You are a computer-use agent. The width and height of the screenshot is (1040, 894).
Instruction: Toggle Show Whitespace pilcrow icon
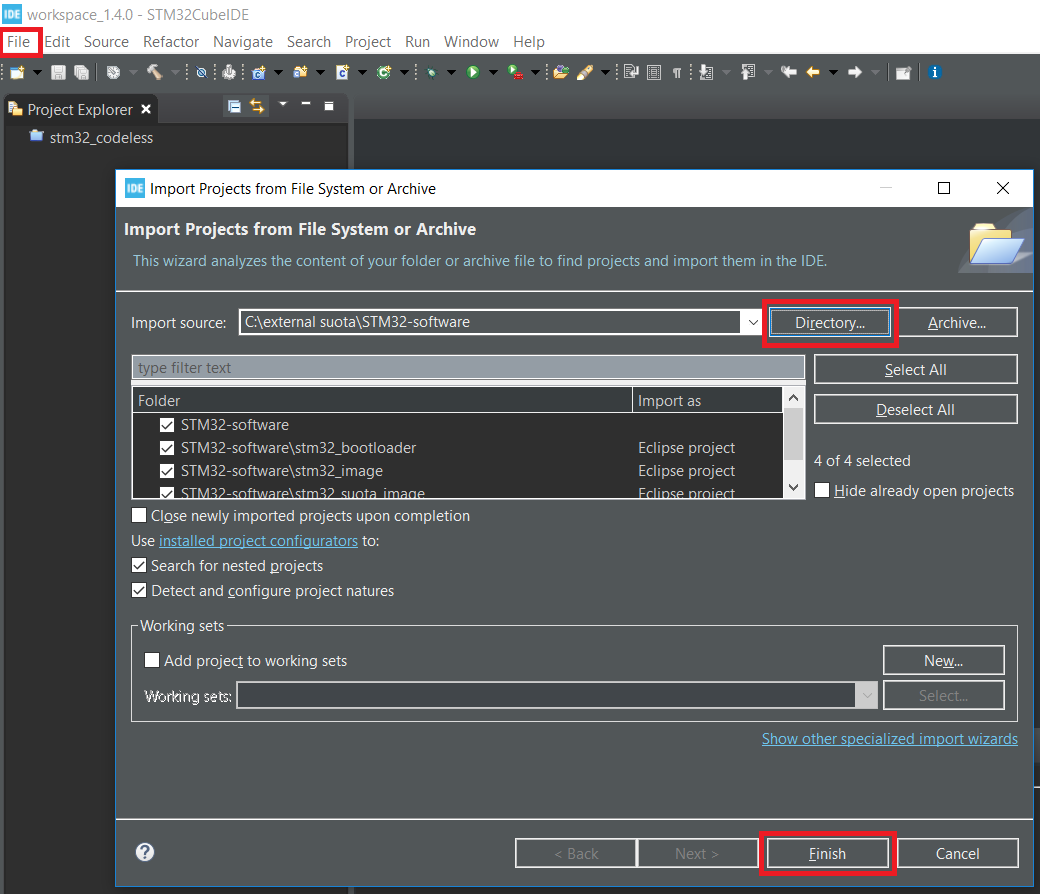point(677,72)
